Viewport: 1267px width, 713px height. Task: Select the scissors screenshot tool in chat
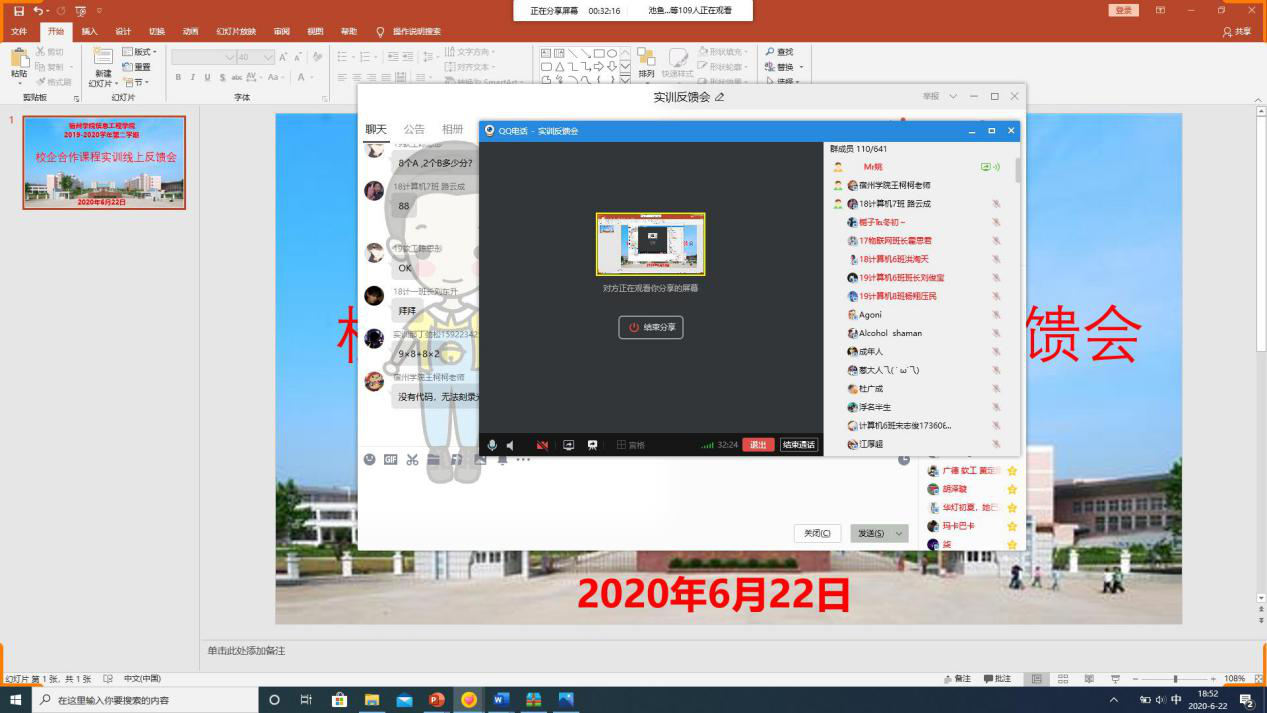412,459
